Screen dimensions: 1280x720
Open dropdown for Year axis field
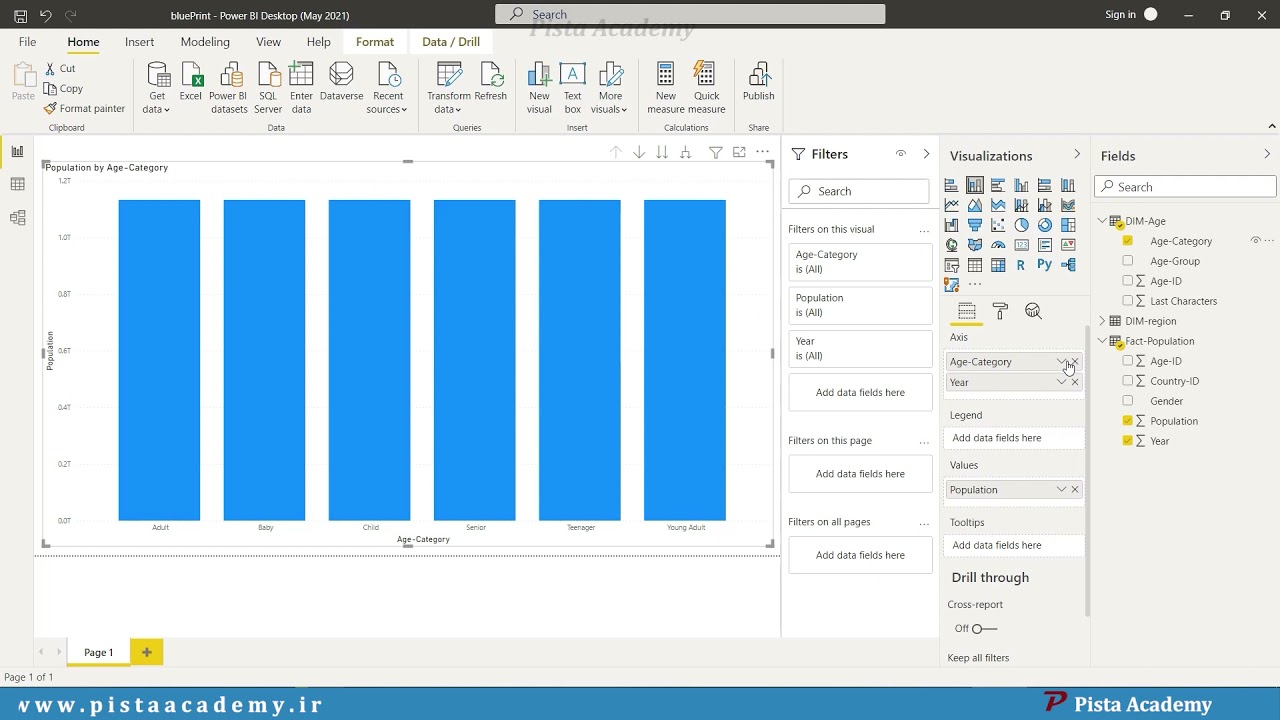(1061, 382)
